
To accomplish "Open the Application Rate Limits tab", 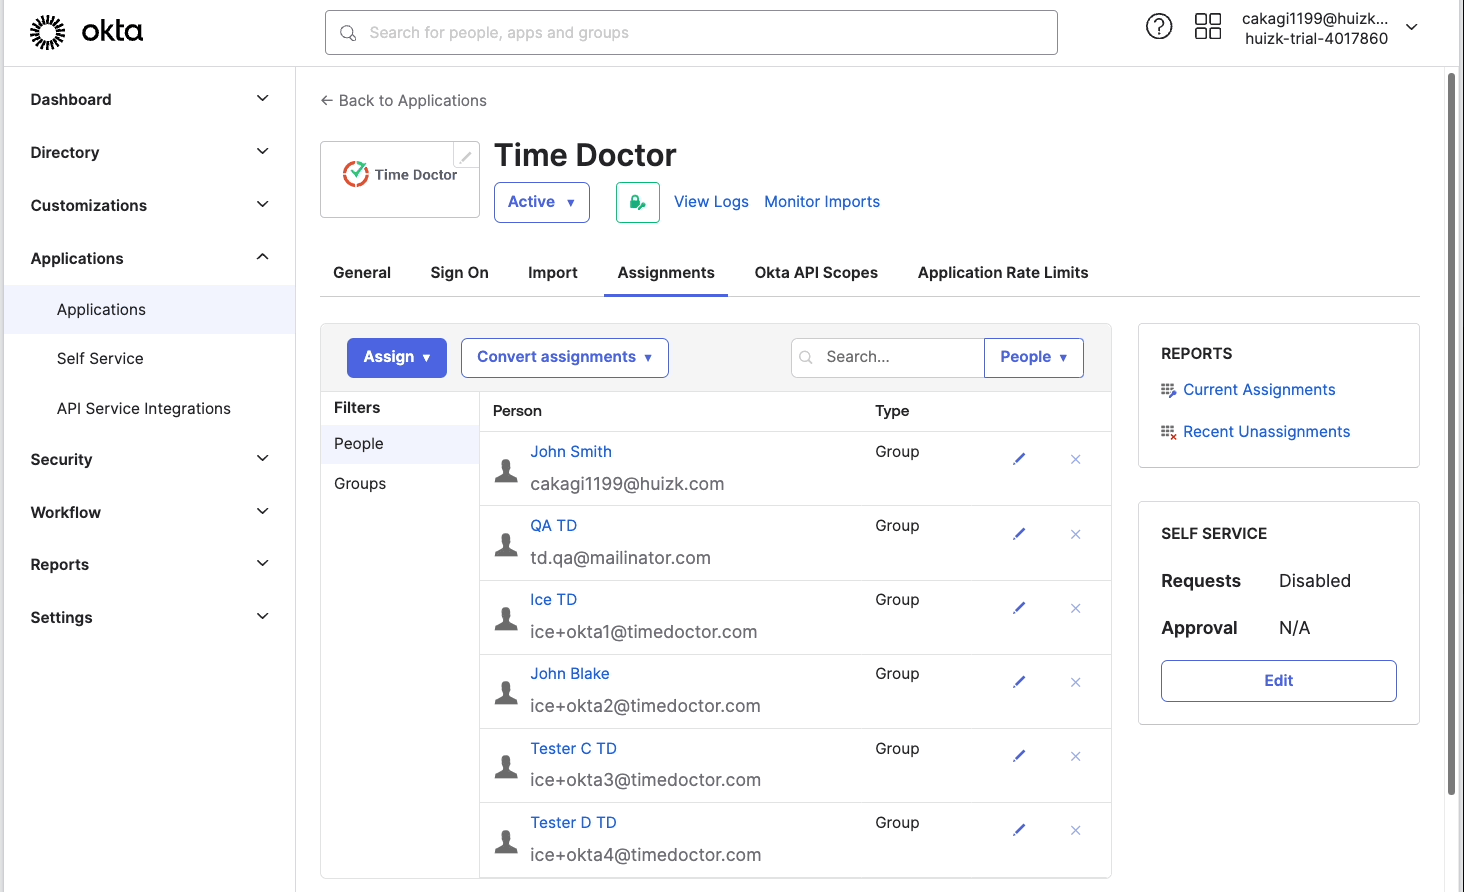I will 1003,272.
